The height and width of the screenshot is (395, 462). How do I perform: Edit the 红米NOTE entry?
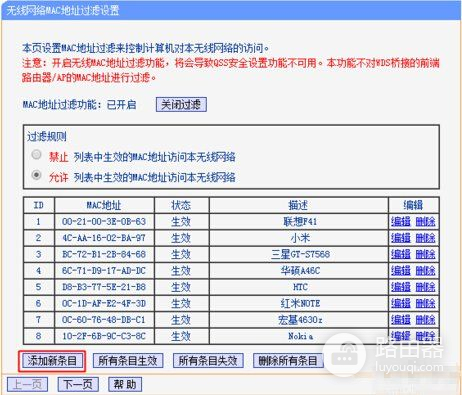[x=401, y=303]
